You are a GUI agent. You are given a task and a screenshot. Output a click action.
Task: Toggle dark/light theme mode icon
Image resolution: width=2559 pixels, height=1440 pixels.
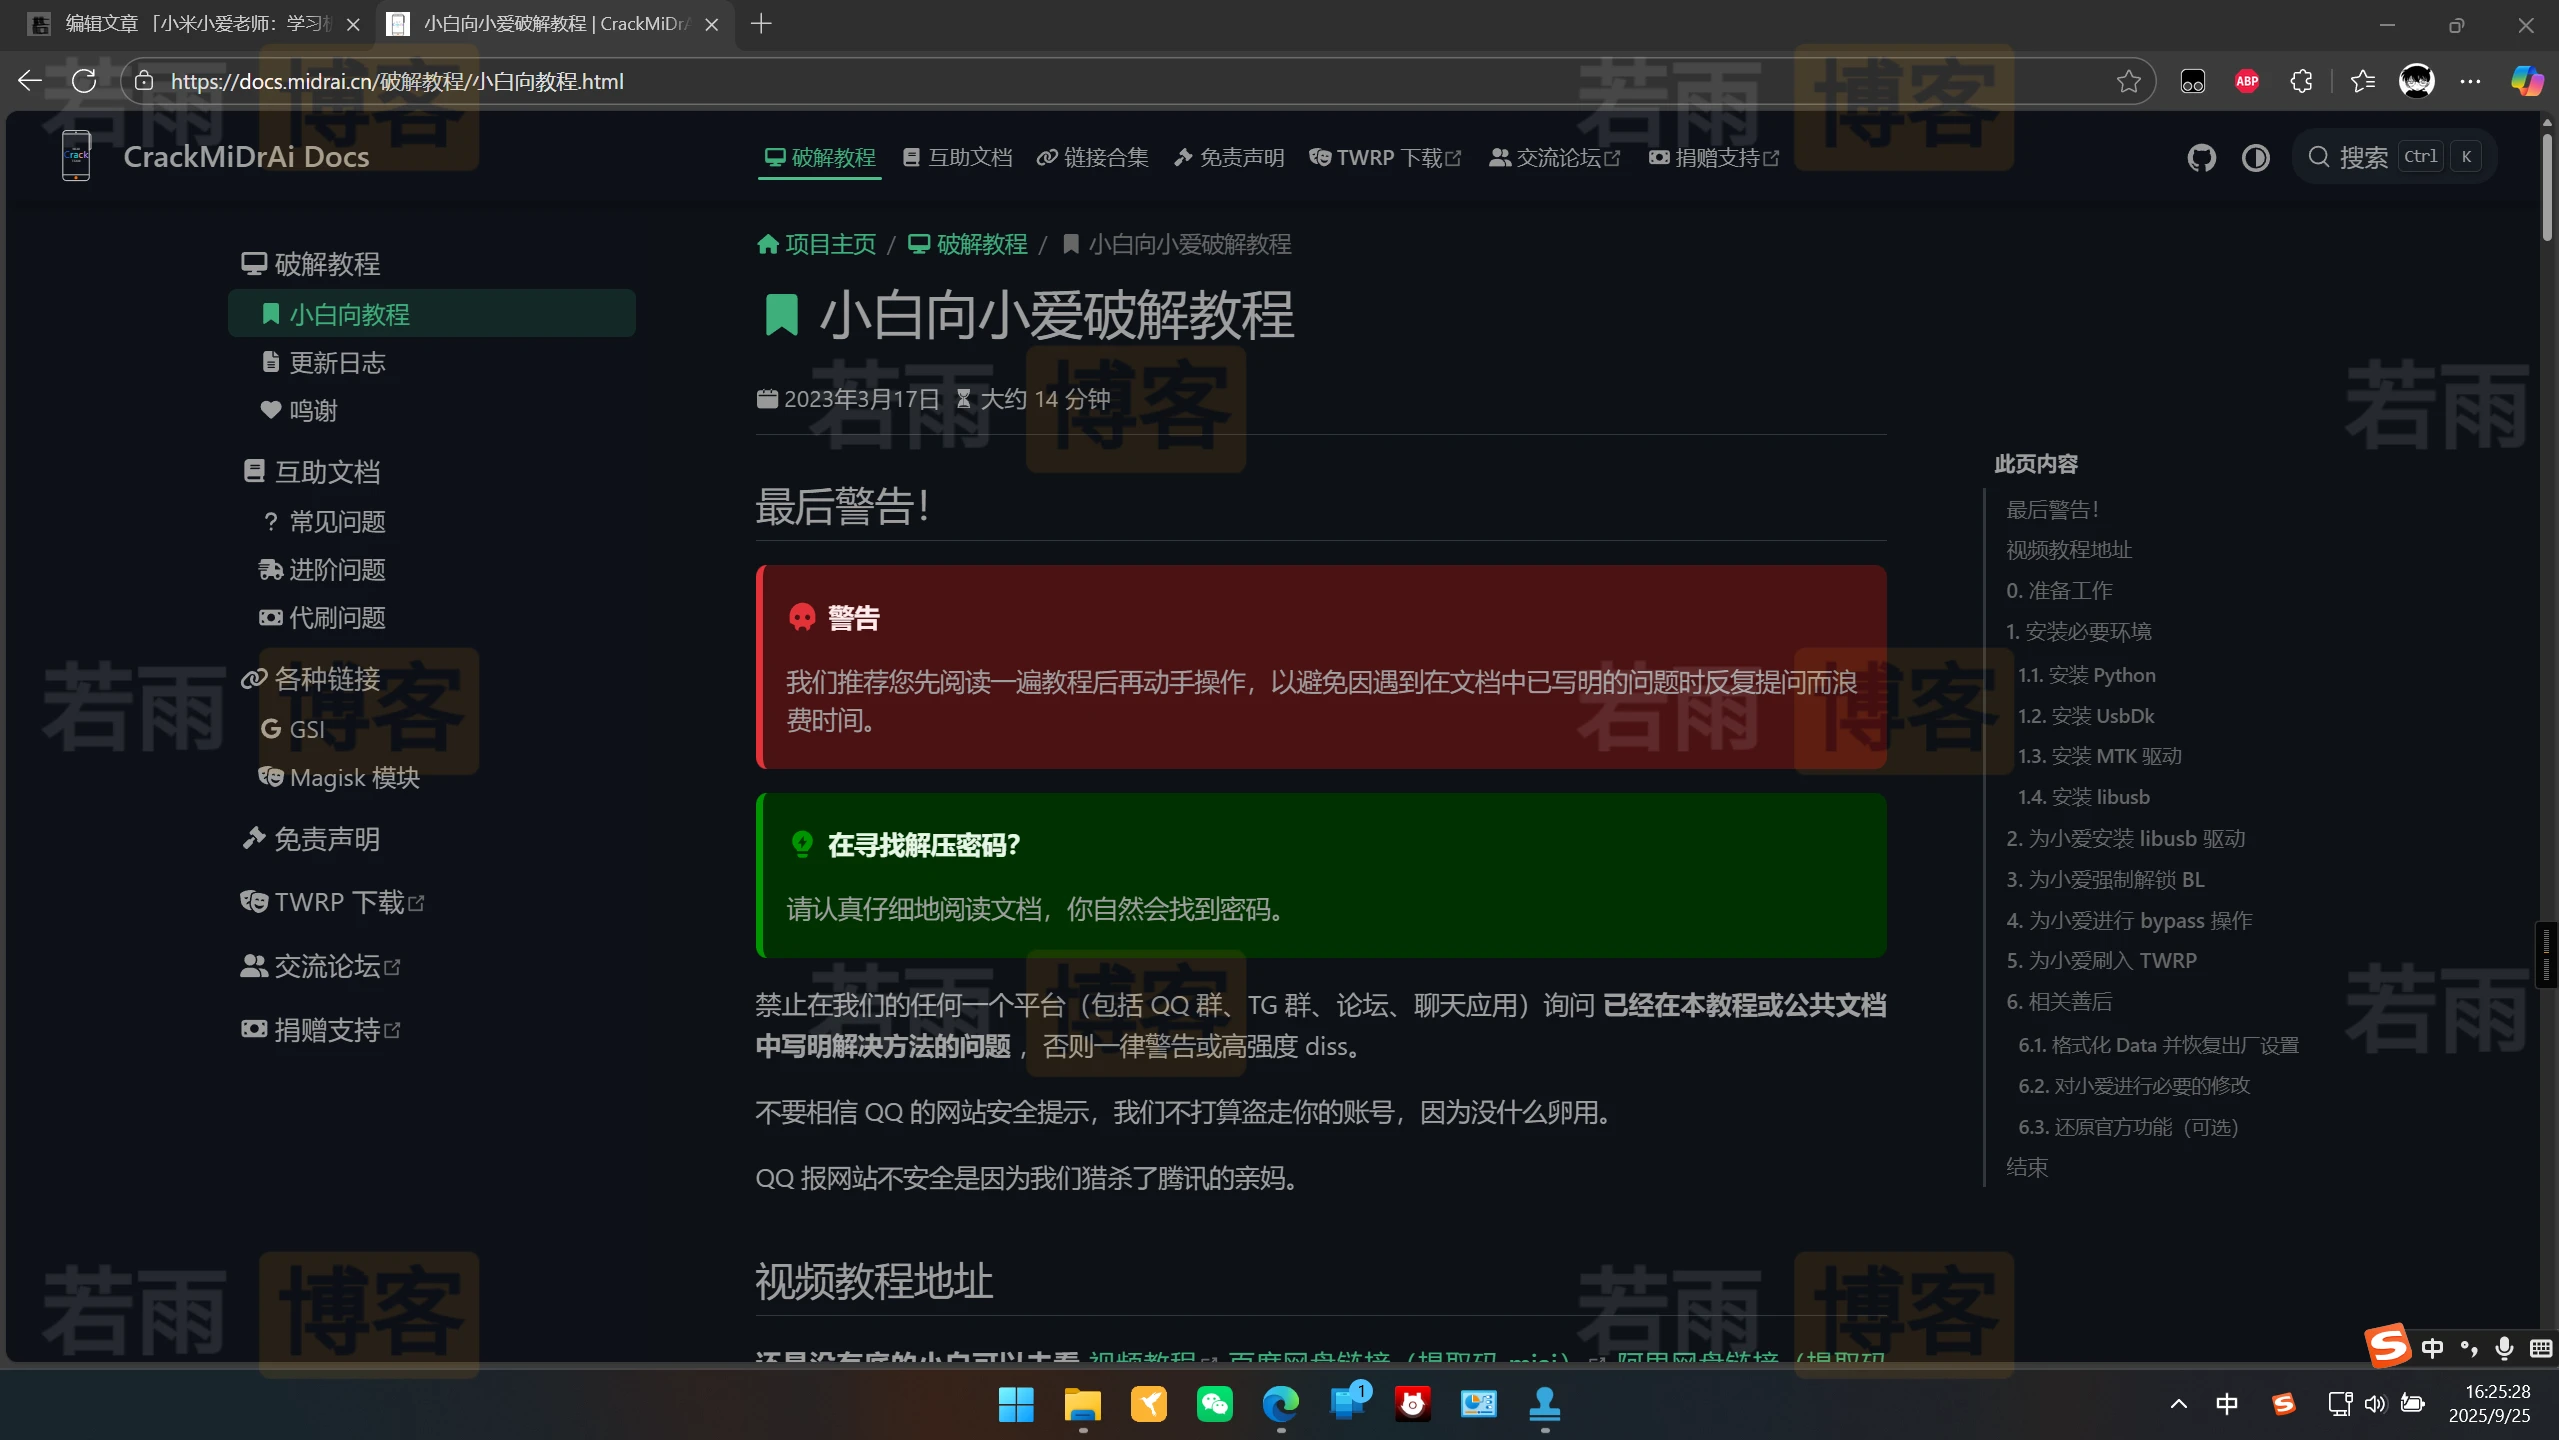2255,158
